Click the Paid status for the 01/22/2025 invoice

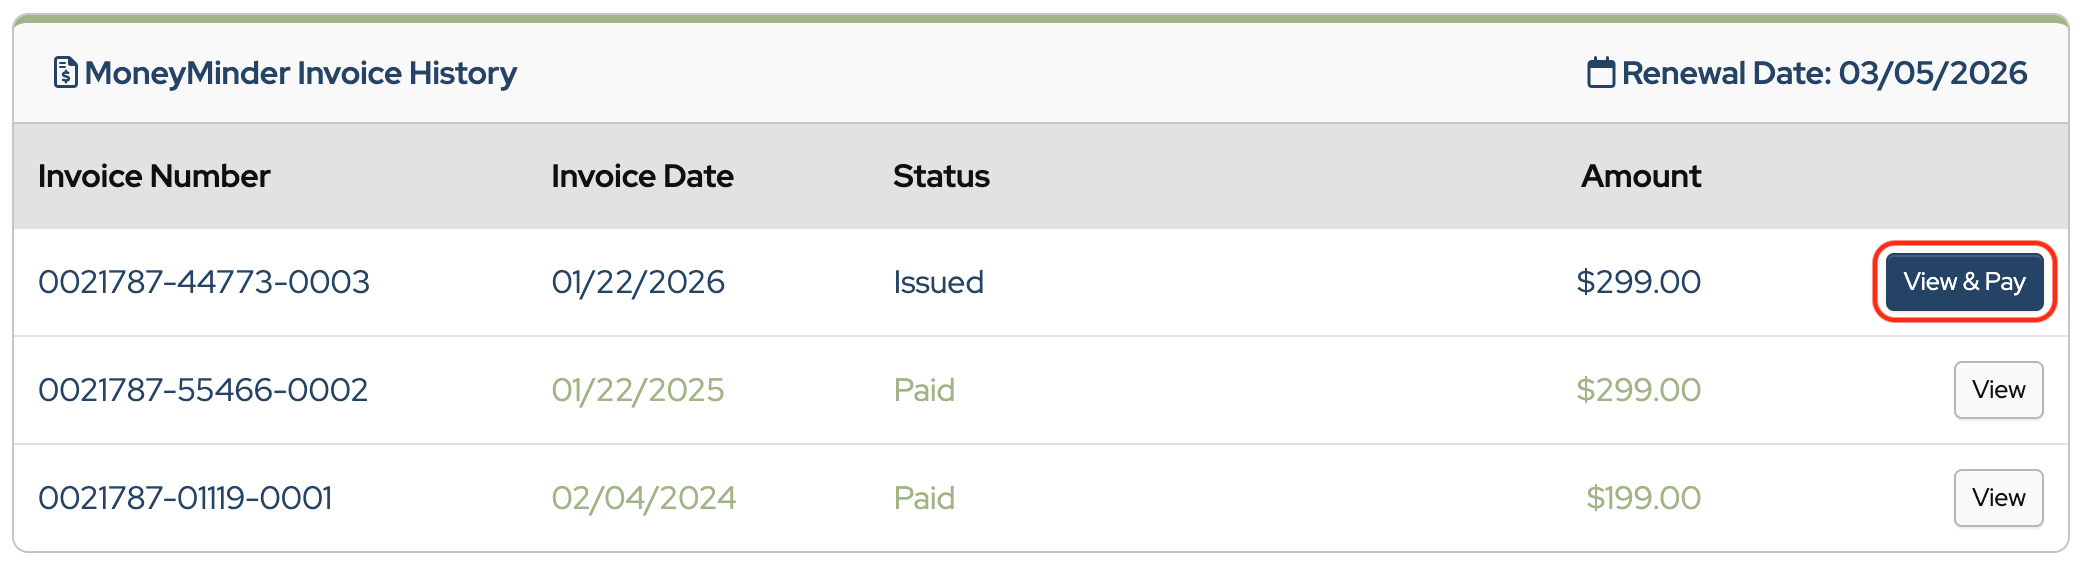click(924, 390)
